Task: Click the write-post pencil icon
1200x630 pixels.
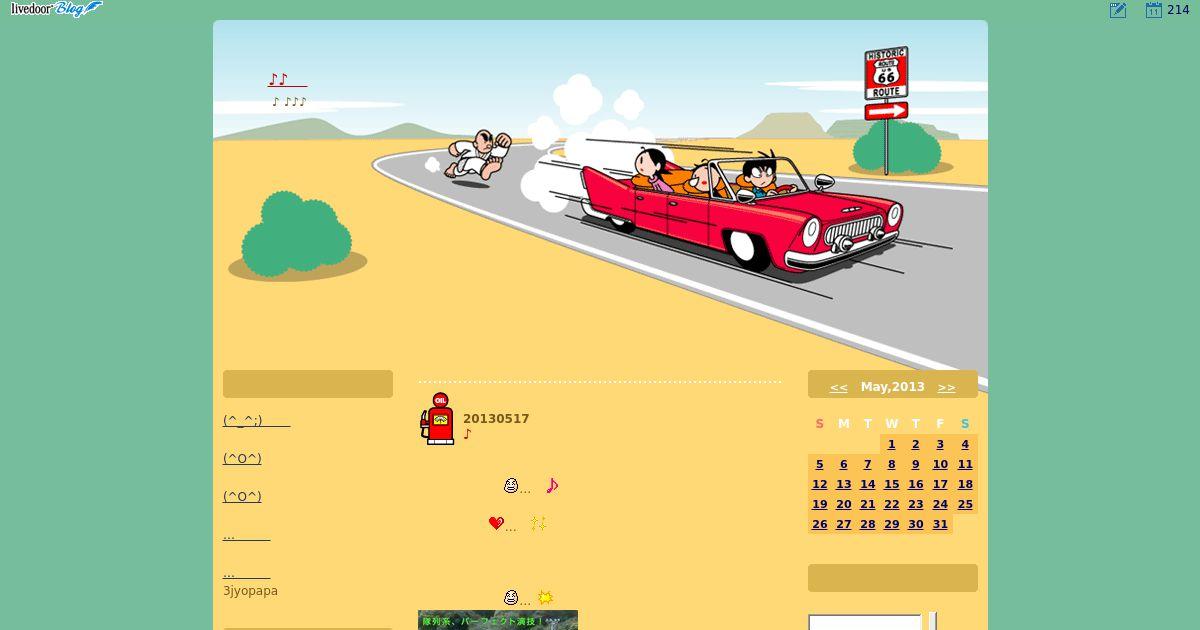Action: (1118, 10)
